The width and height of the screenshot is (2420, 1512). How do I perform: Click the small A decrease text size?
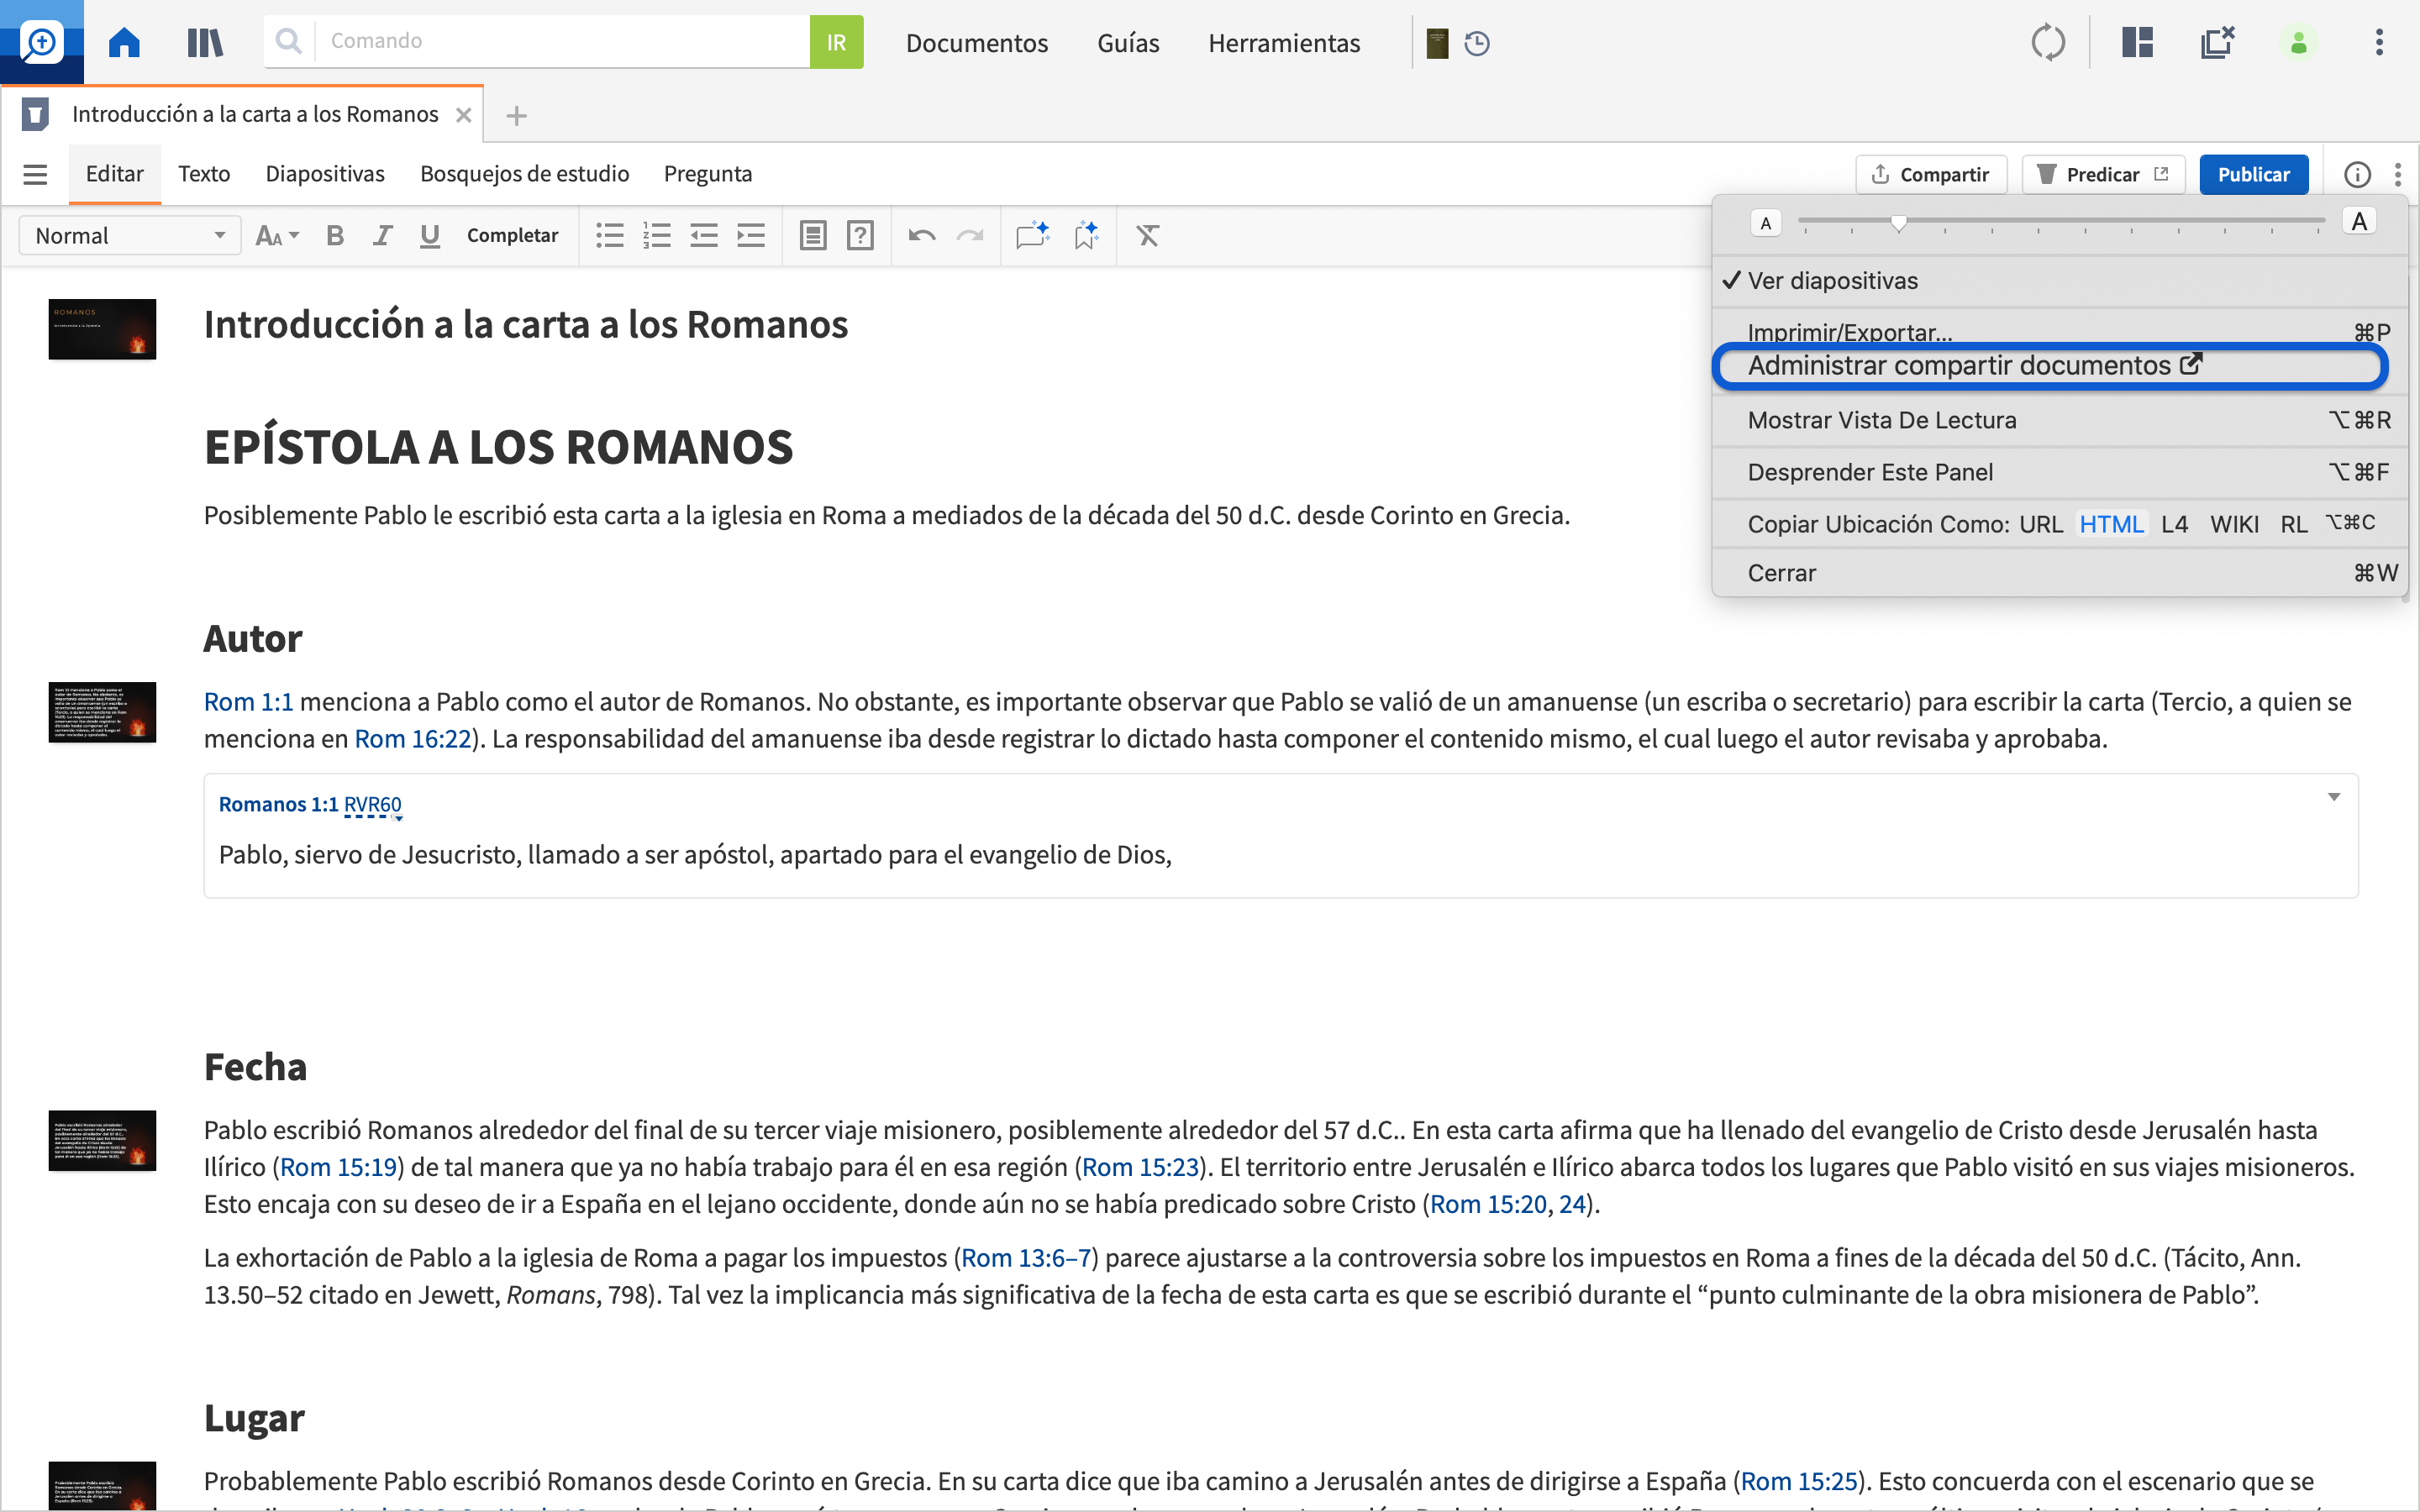coord(1766,222)
